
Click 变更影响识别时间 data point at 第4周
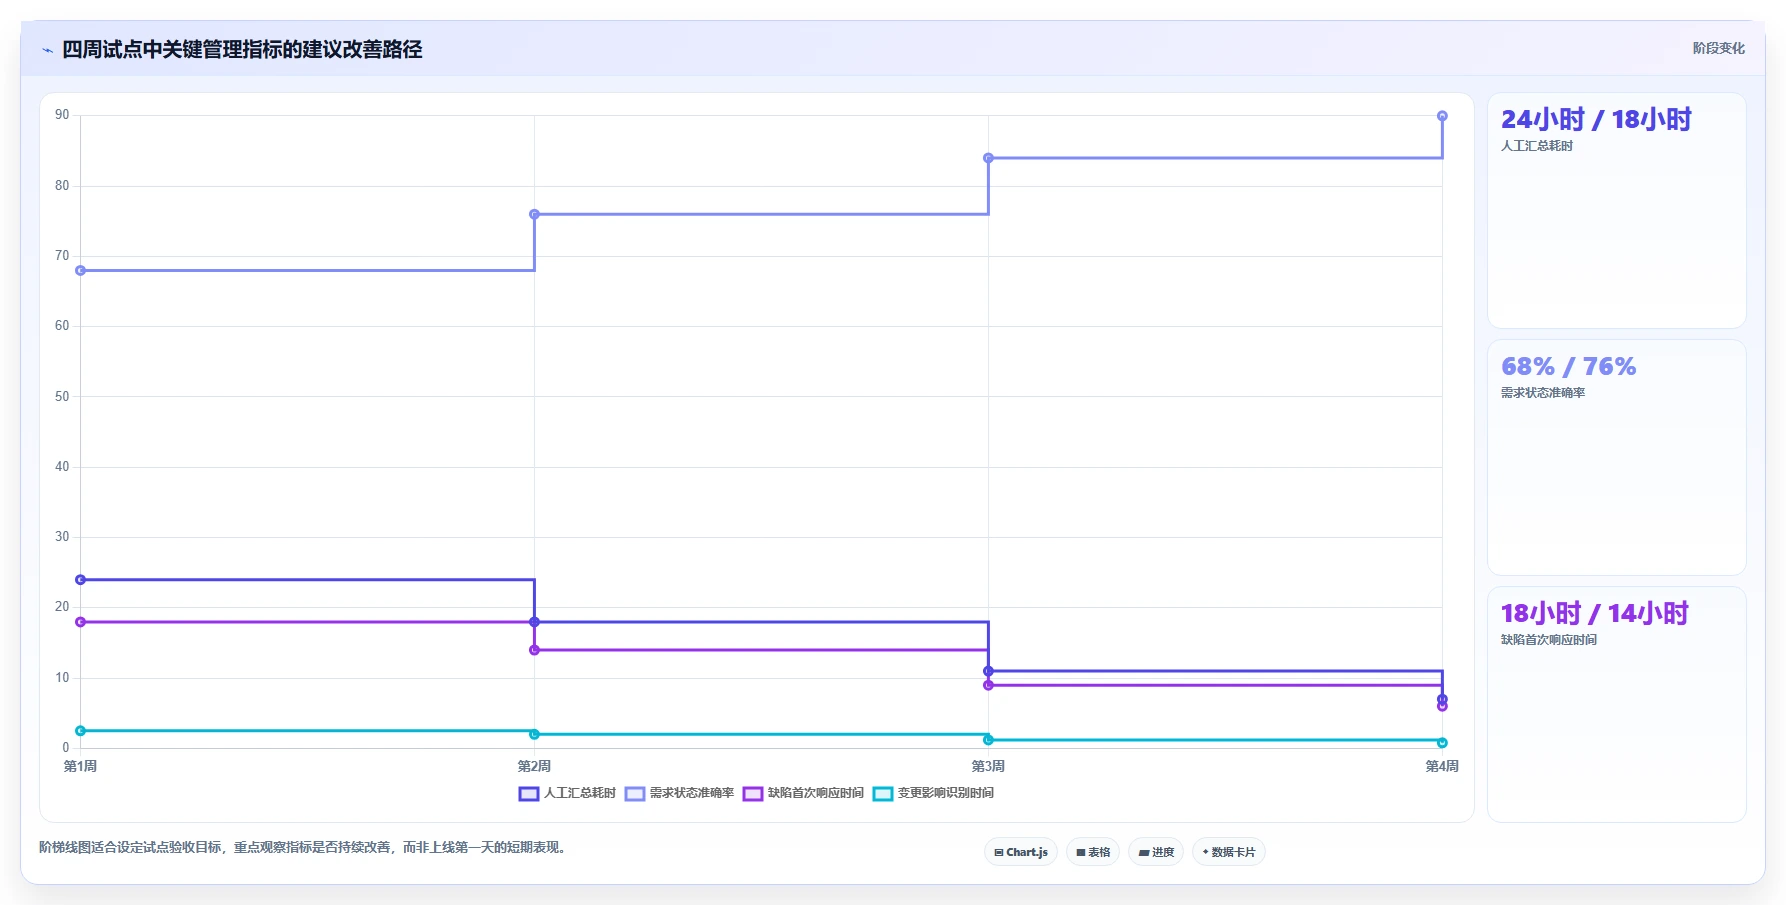click(x=1442, y=742)
